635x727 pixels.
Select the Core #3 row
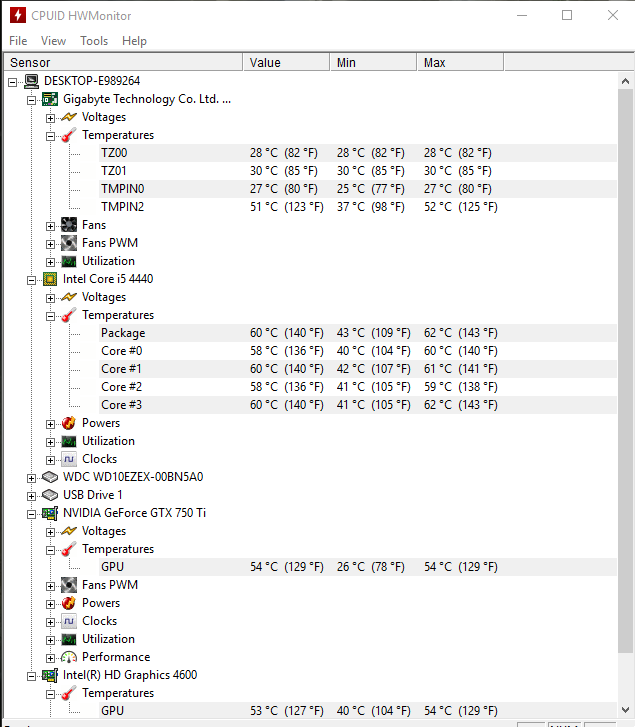pyautogui.click(x=358, y=405)
